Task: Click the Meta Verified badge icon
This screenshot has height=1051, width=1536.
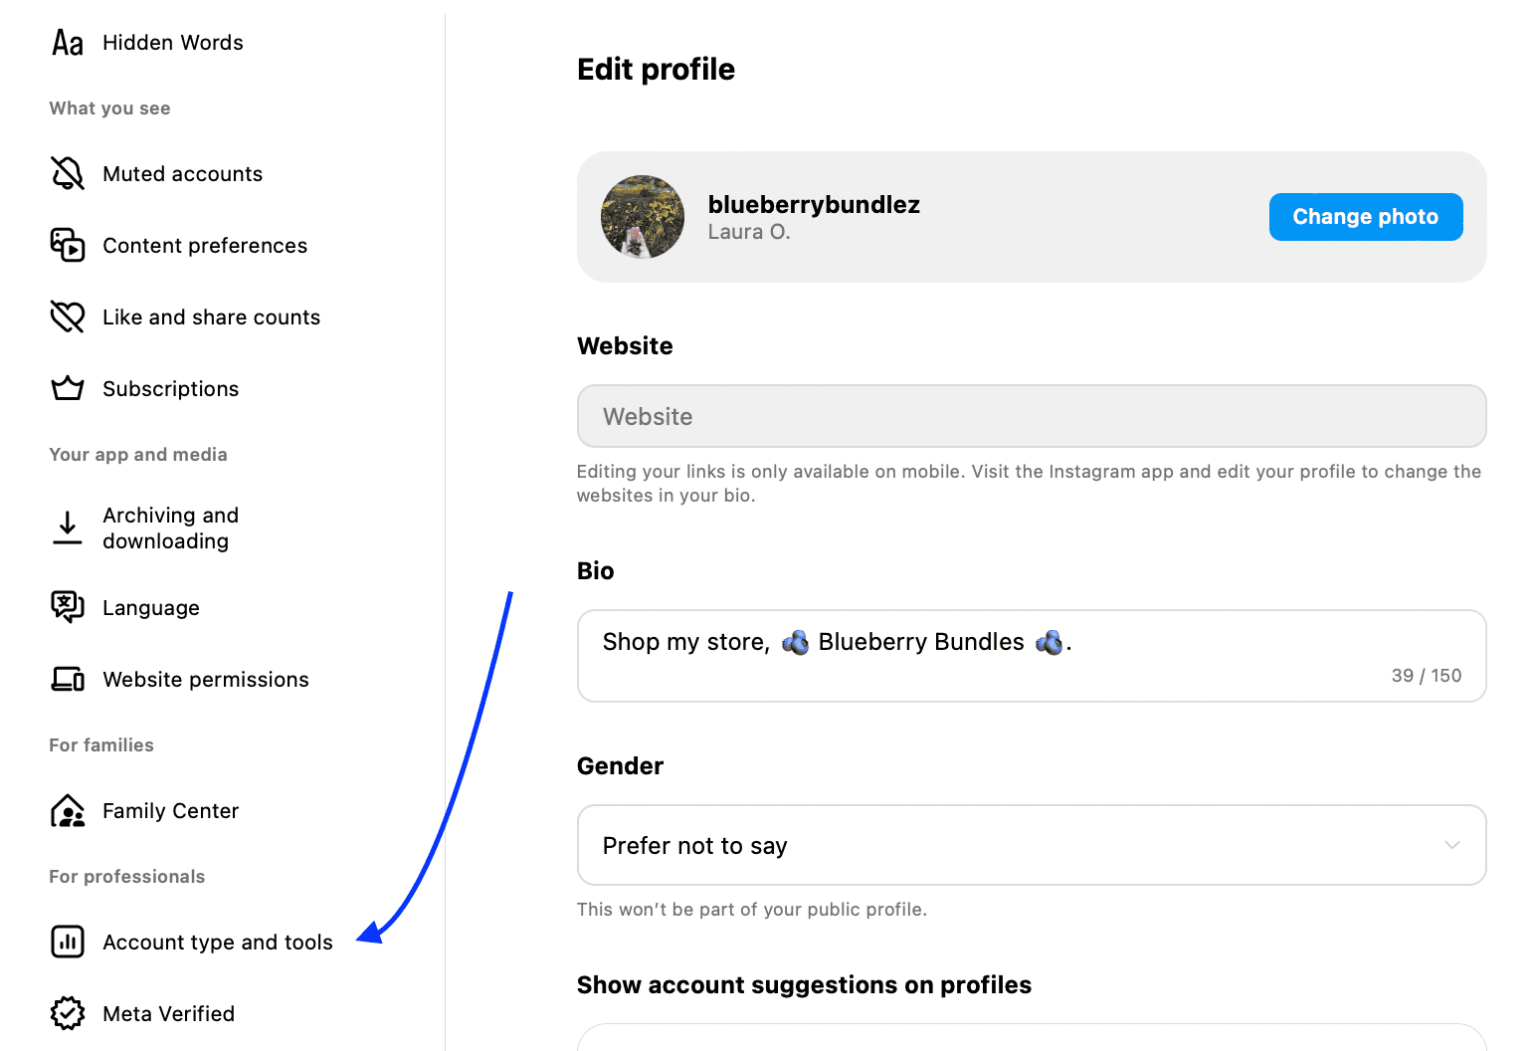Action: (67, 1013)
